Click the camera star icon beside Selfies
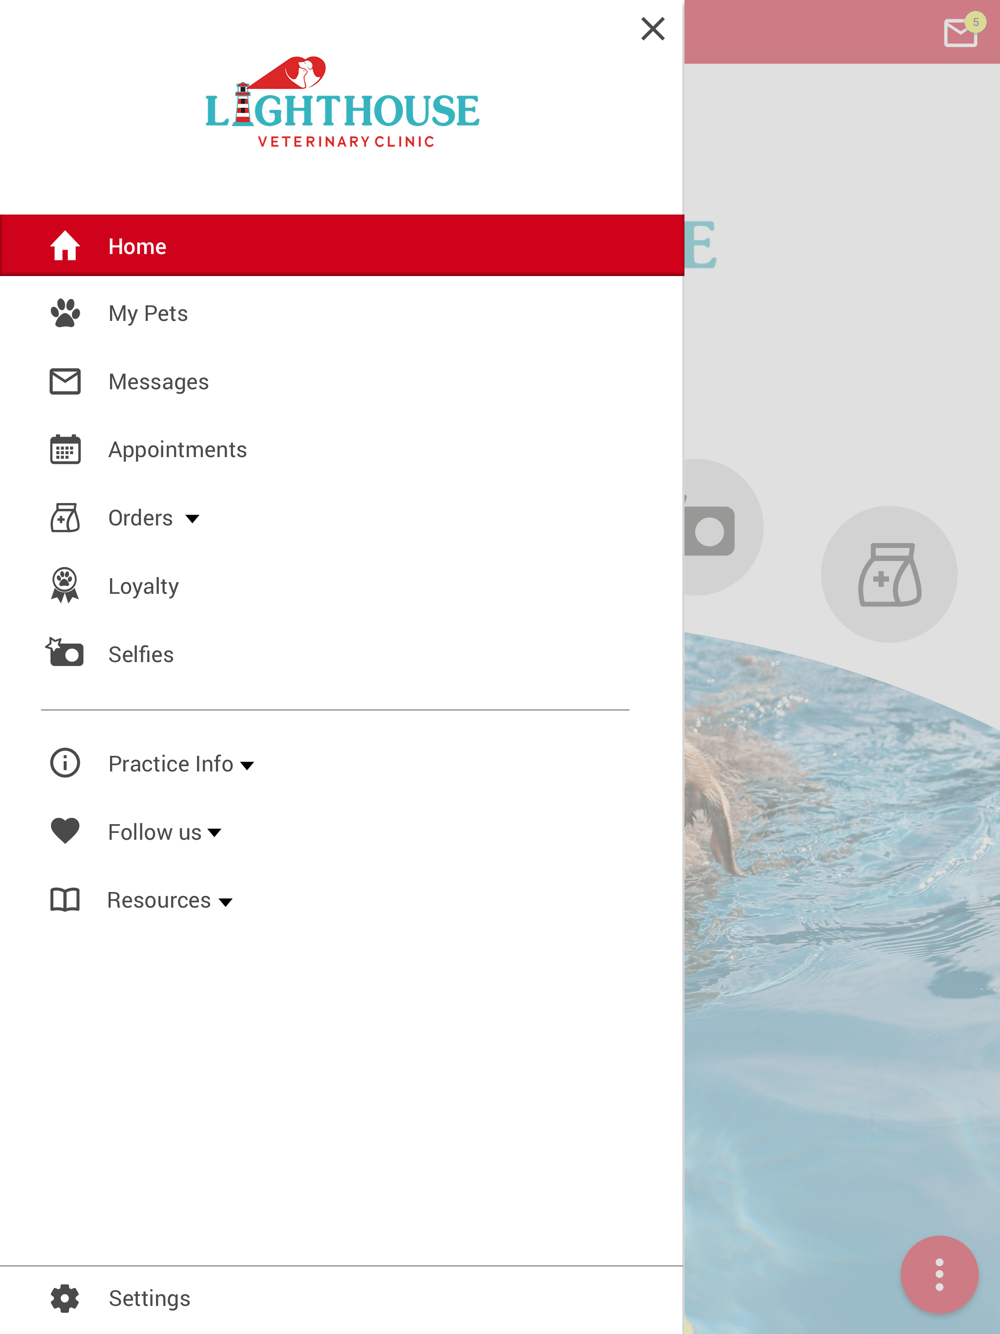1000x1334 pixels. coord(65,652)
